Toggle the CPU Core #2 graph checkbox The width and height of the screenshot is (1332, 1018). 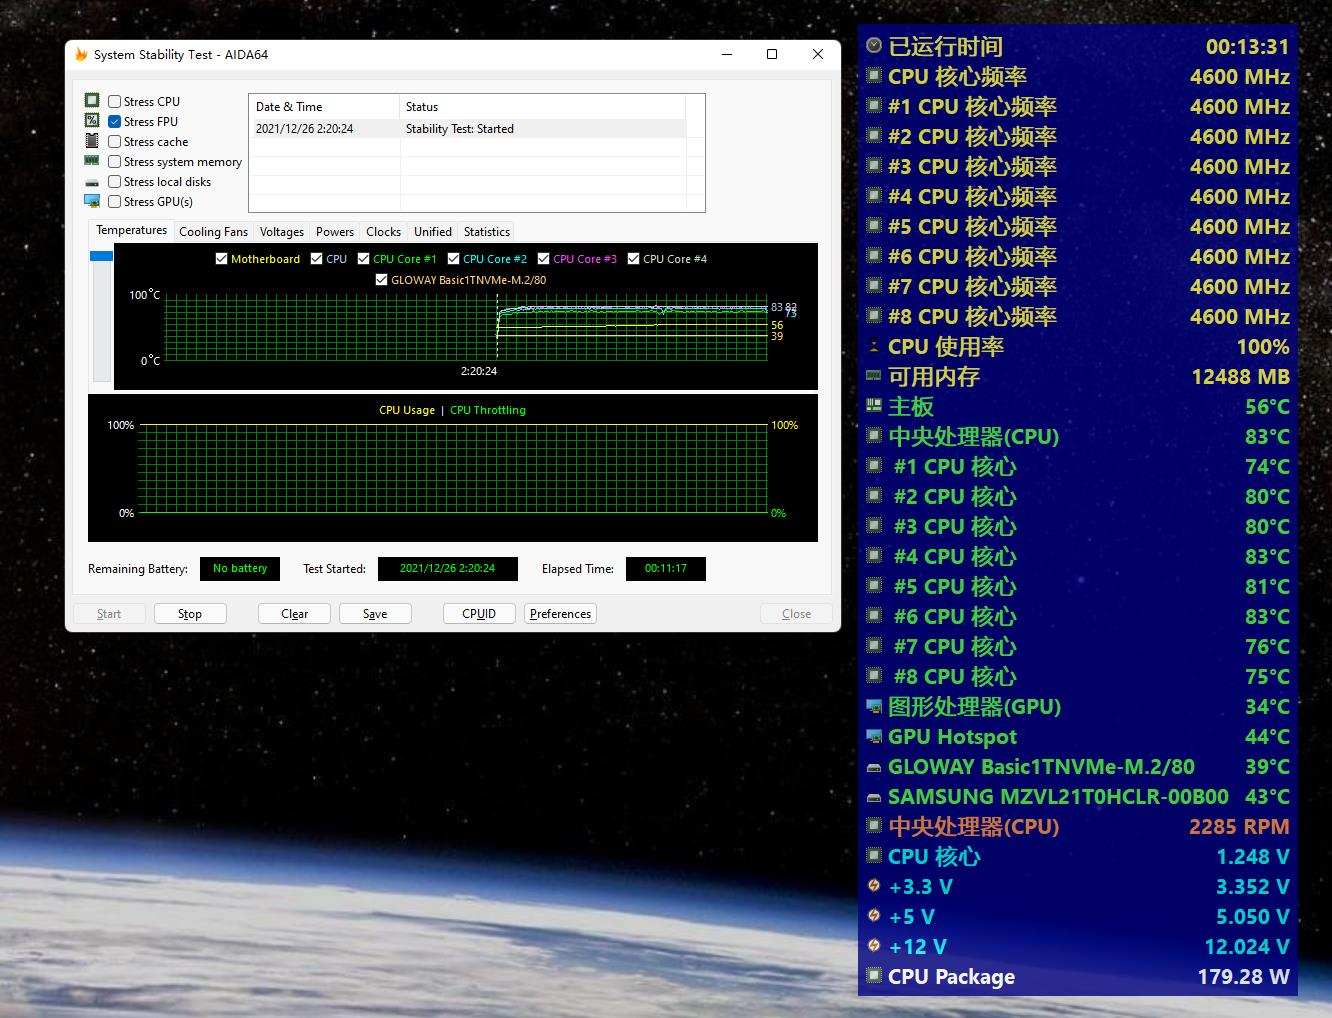[x=454, y=259]
